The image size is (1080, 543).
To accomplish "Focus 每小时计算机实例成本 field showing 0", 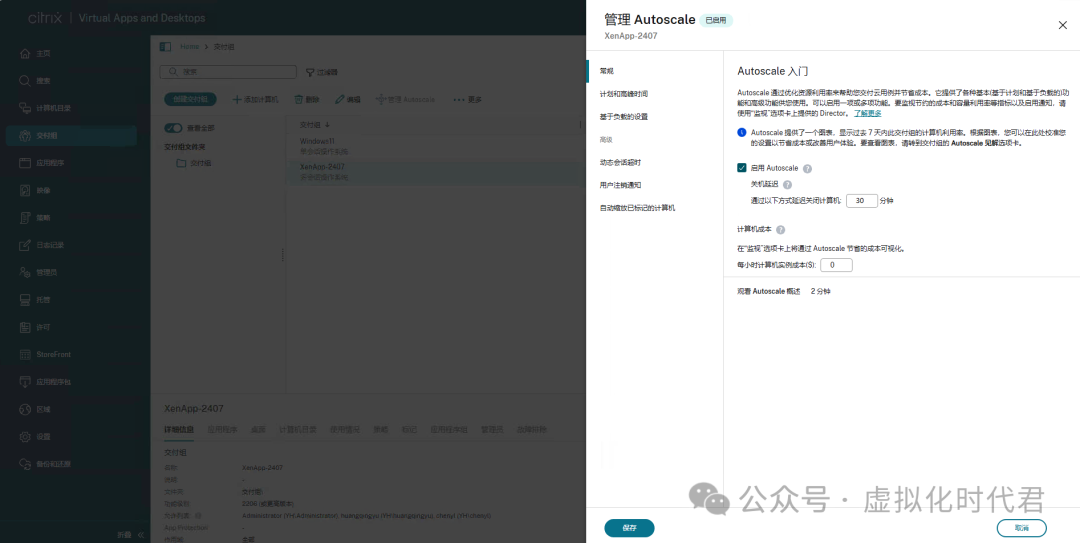I will [x=837, y=265].
